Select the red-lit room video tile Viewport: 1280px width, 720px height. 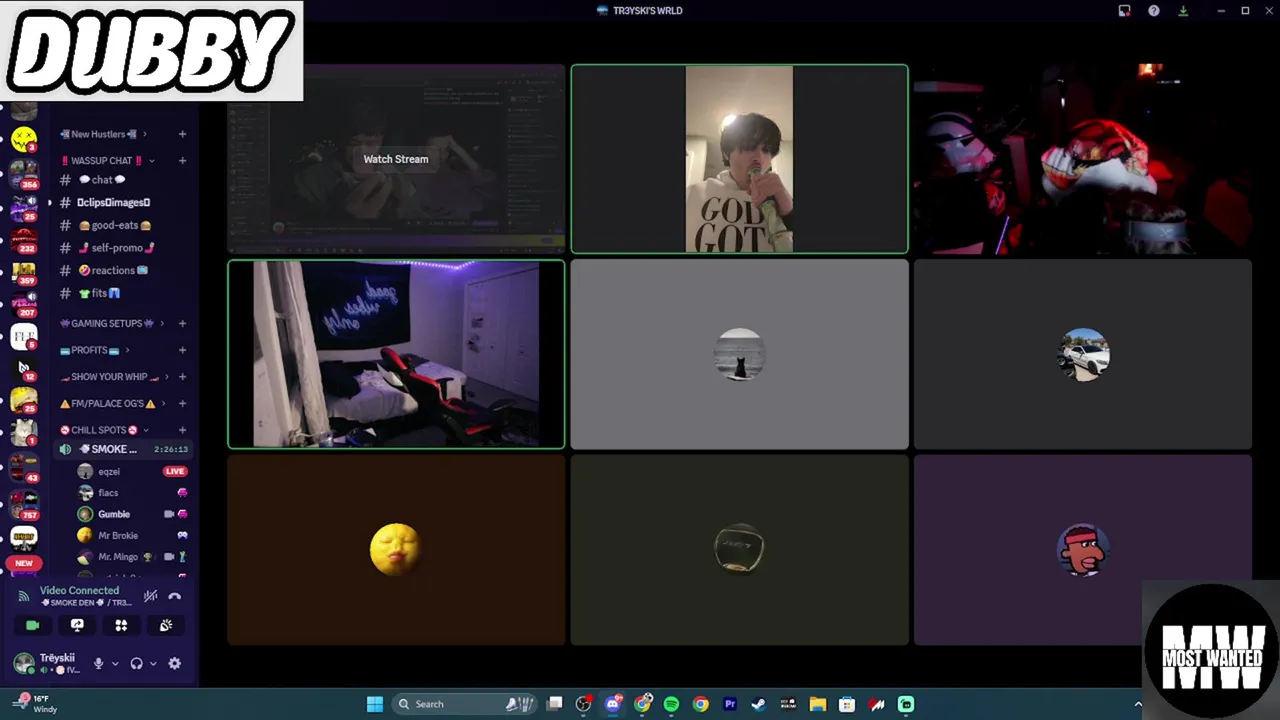(x=1083, y=159)
